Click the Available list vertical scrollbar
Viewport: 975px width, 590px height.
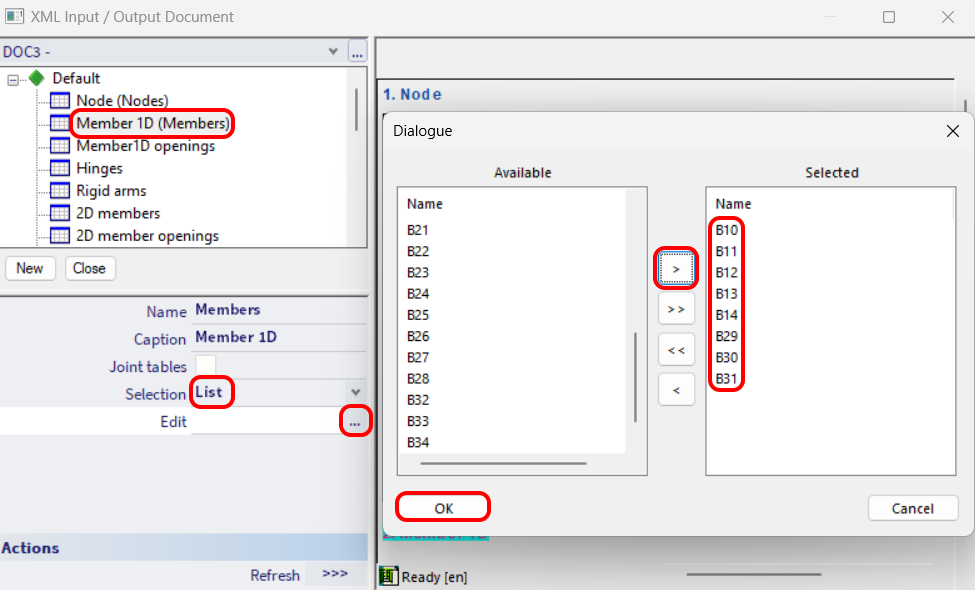(635, 377)
